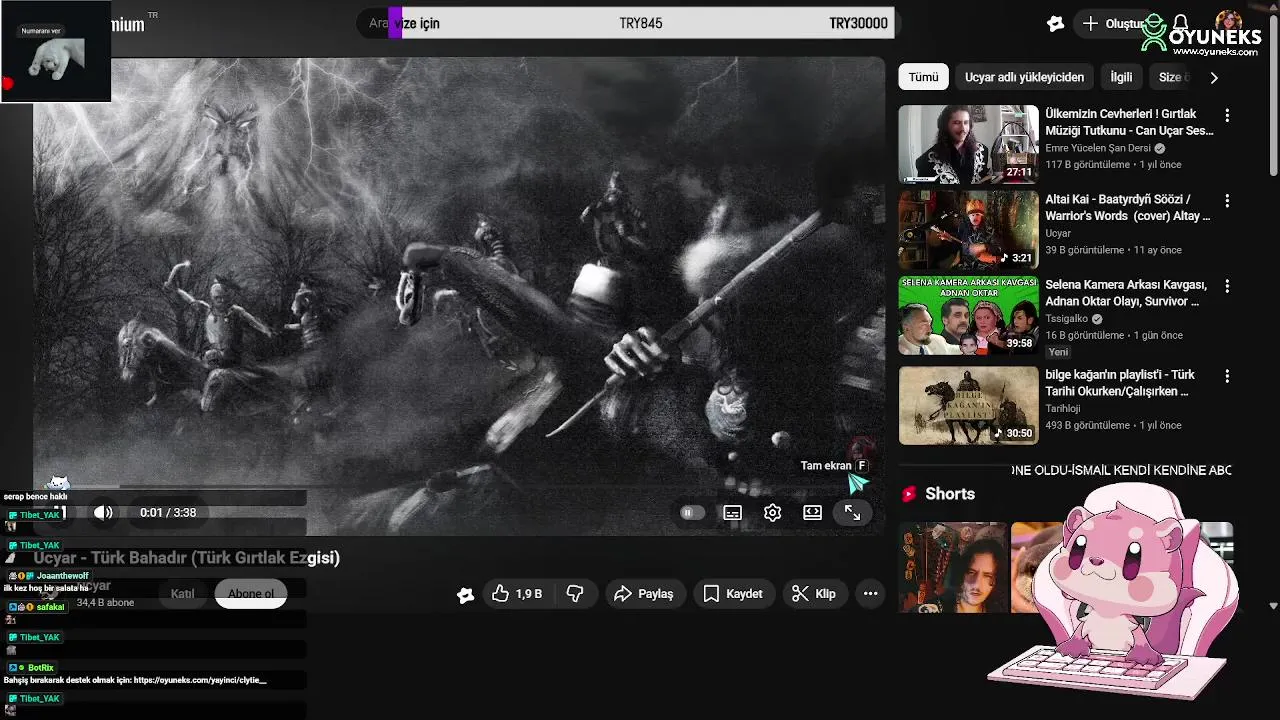This screenshot has width=1280, height=720.
Task: Open the Selena Kamera Arkası Kavgası title
Action: (1126, 293)
